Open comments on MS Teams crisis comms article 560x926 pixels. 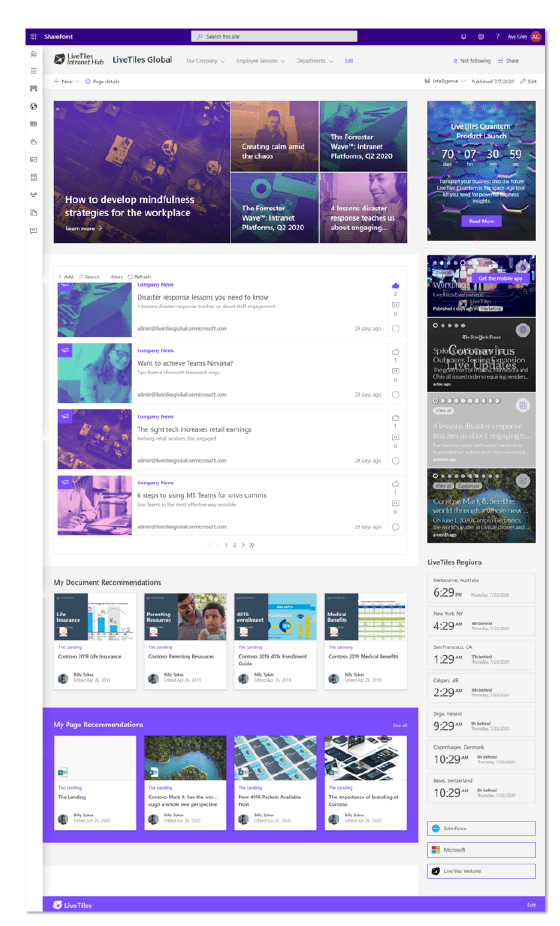click(x=395, y=504)
